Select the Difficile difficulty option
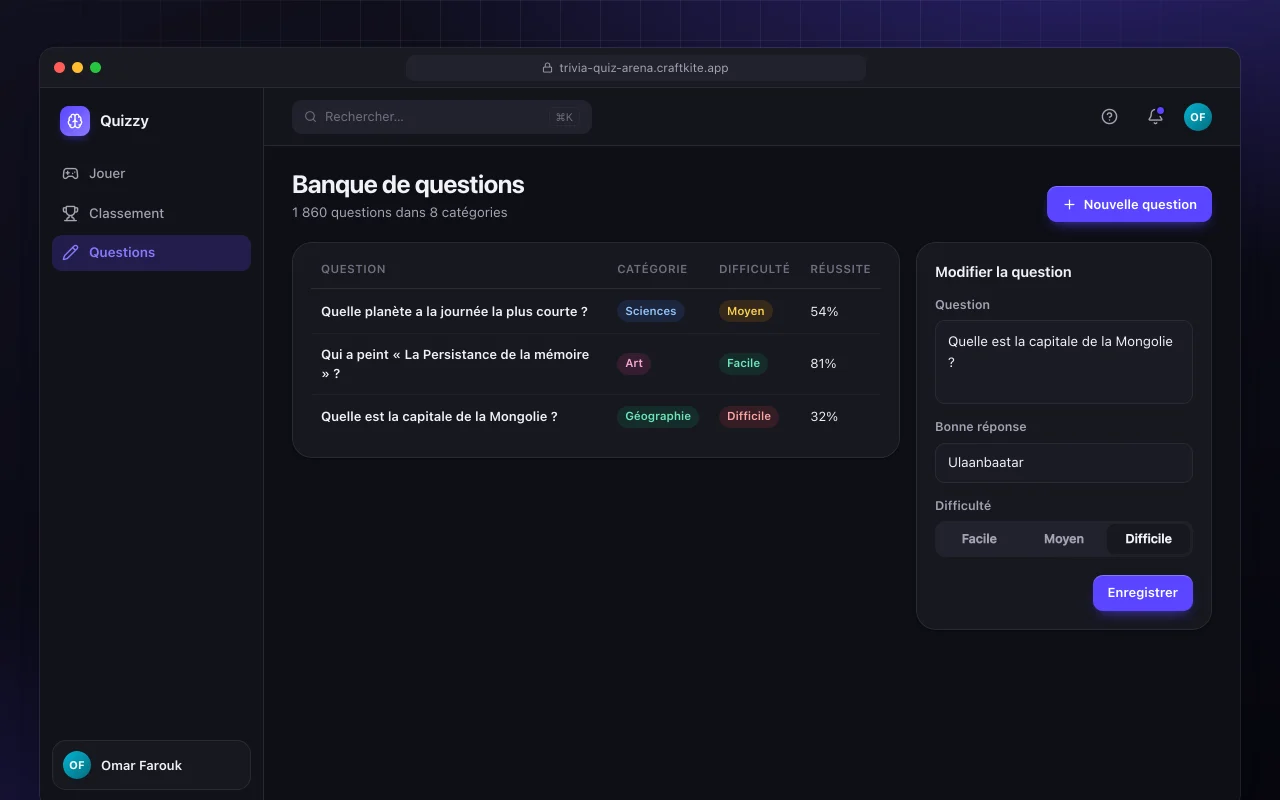Screen dimensions: 1280x800 [x=1148, y=539]
